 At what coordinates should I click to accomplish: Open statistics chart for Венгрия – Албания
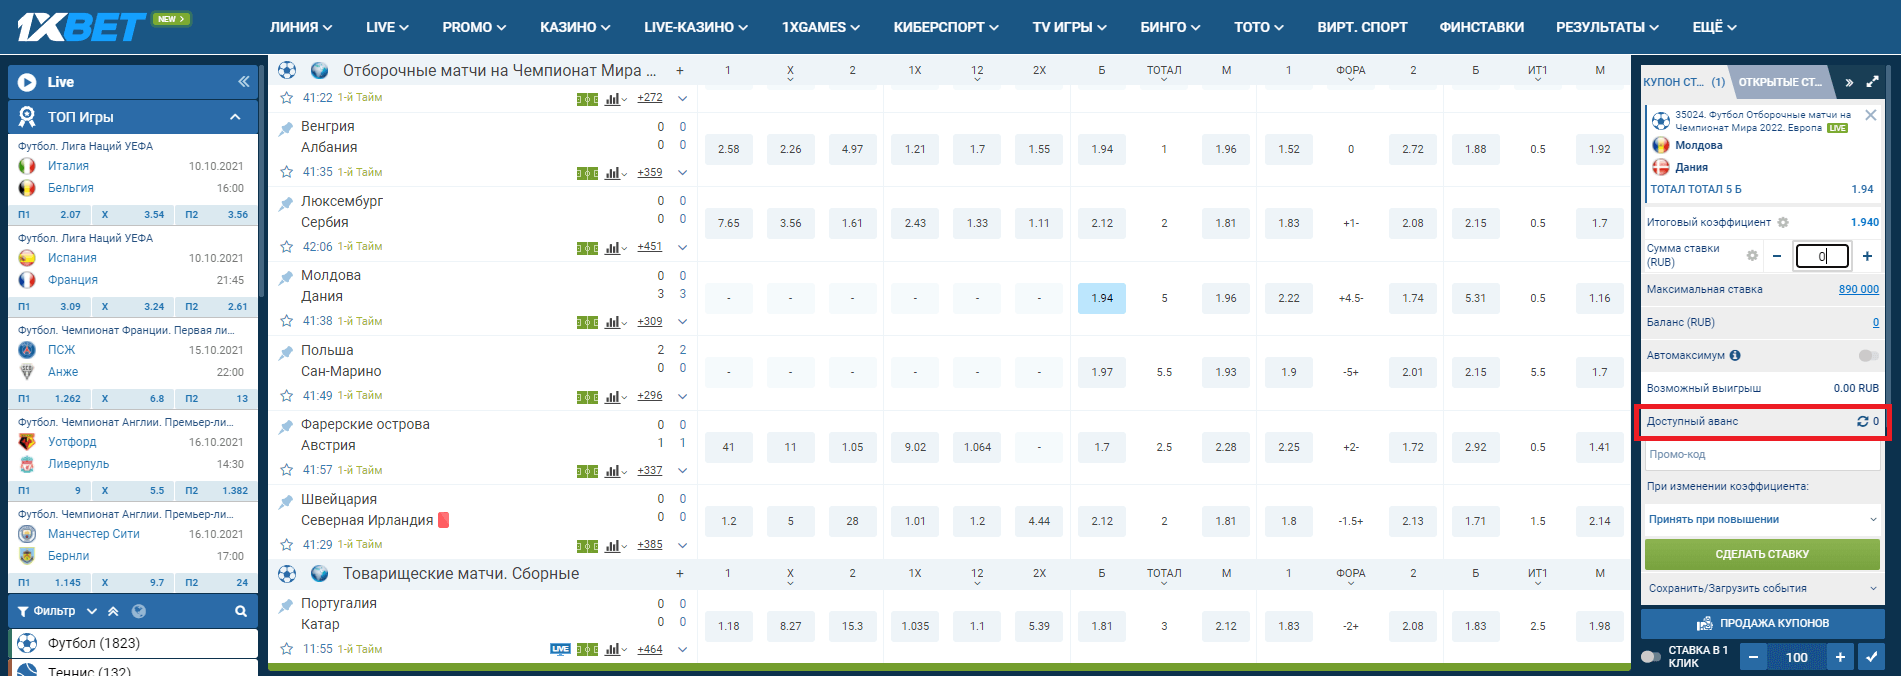tap(613, 173)
